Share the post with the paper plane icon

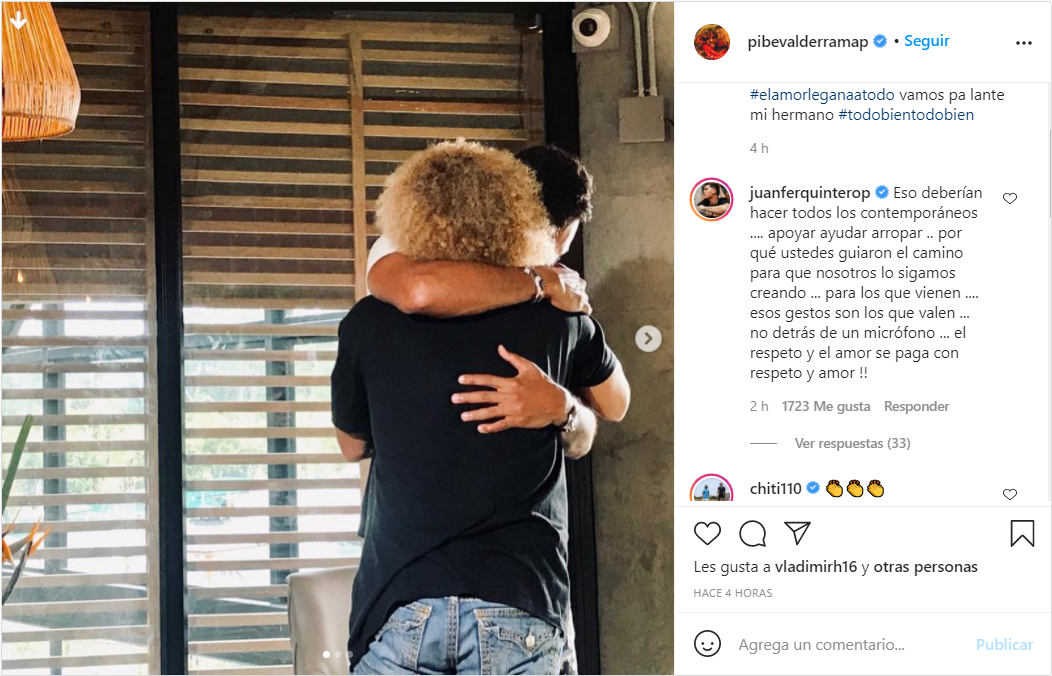pyautogui.click(x=798, y=532)
